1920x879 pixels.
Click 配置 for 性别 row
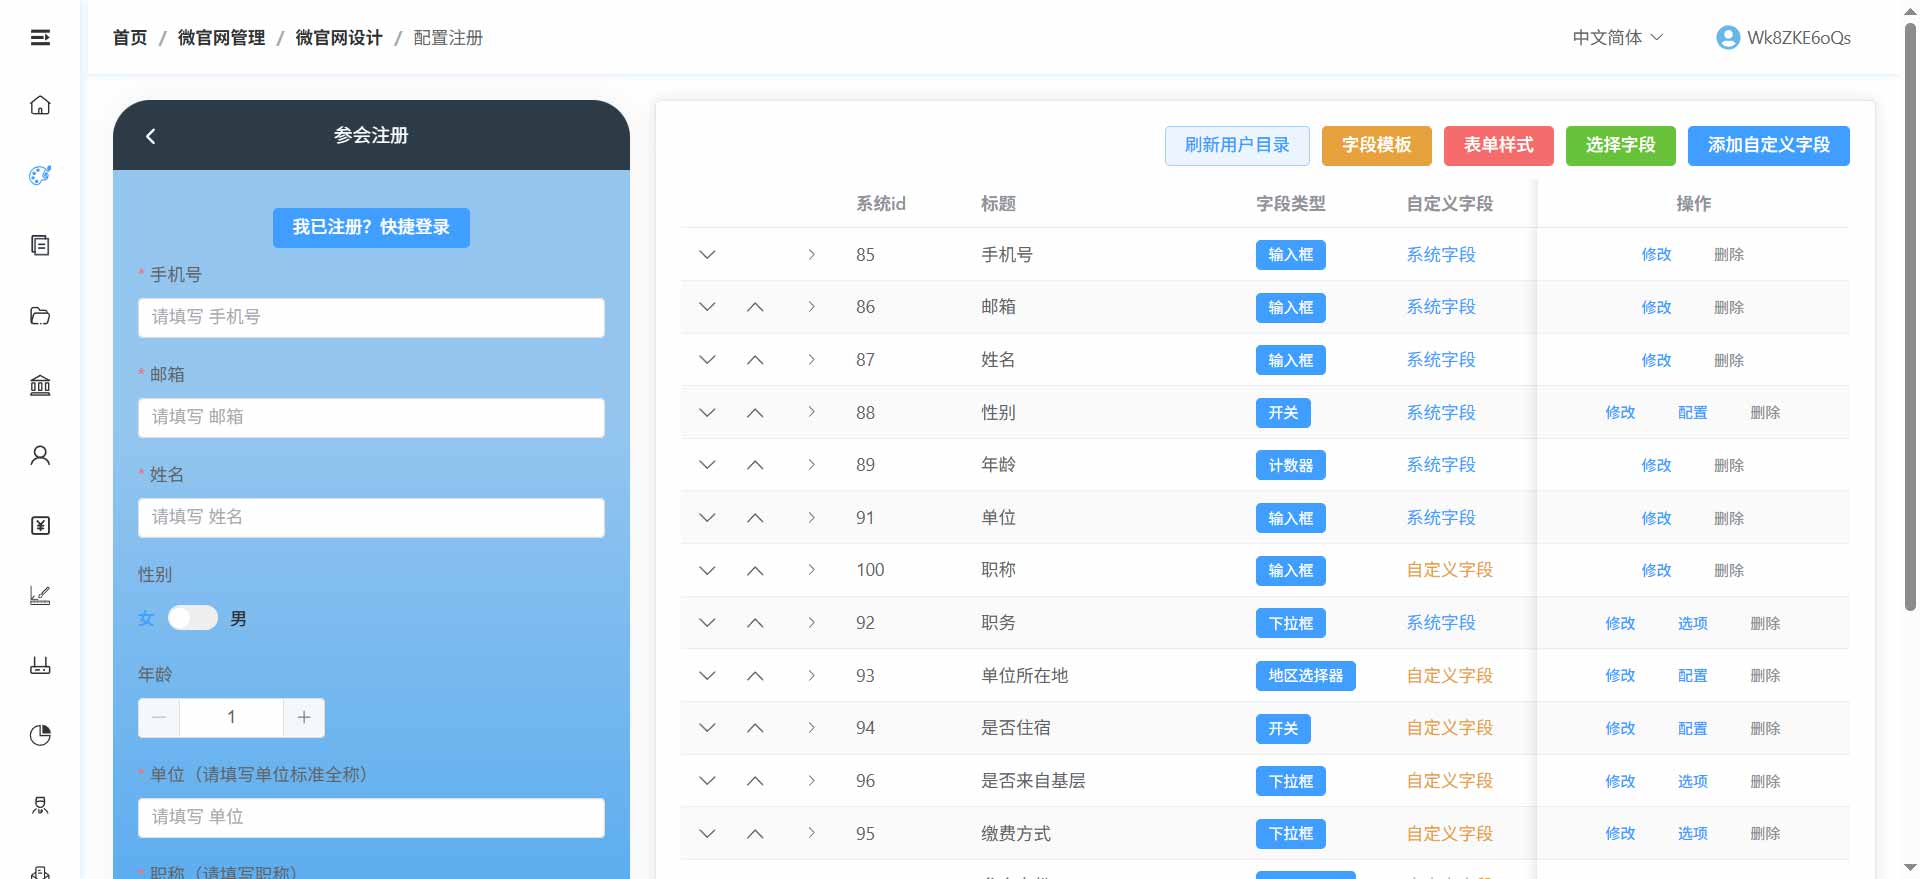pyautogui.click(x=1693, y=413)
